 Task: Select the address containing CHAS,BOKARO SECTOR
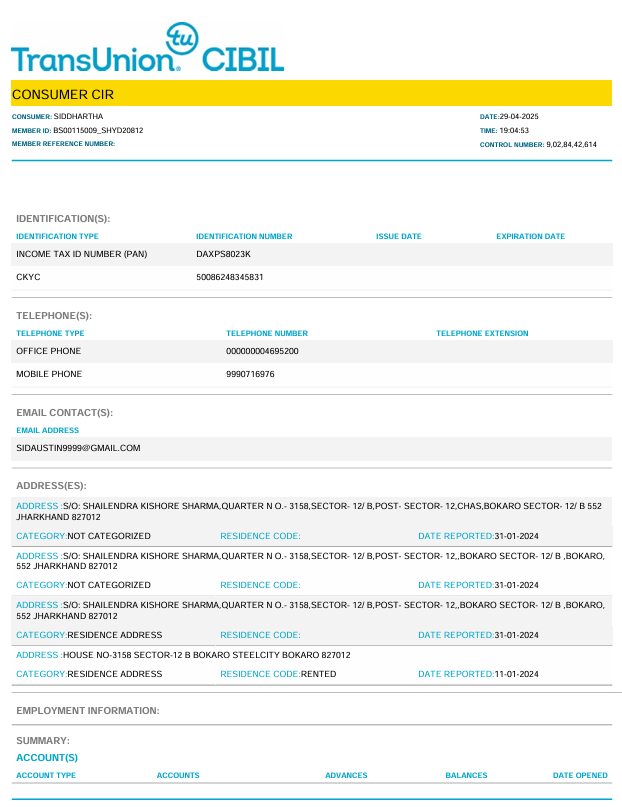click(309, 511)
